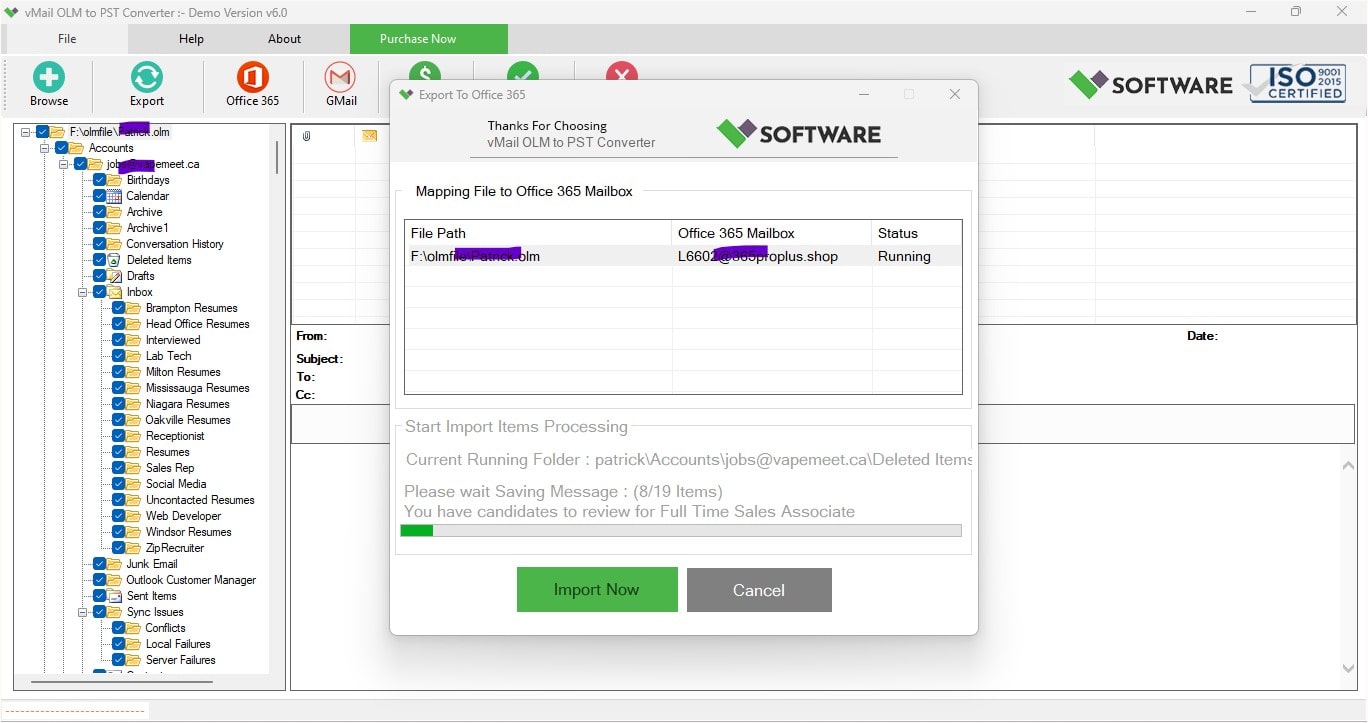Close the Export To Office 365 dialog
Viewport: 1368px width, 723px height.
point(954,94)
